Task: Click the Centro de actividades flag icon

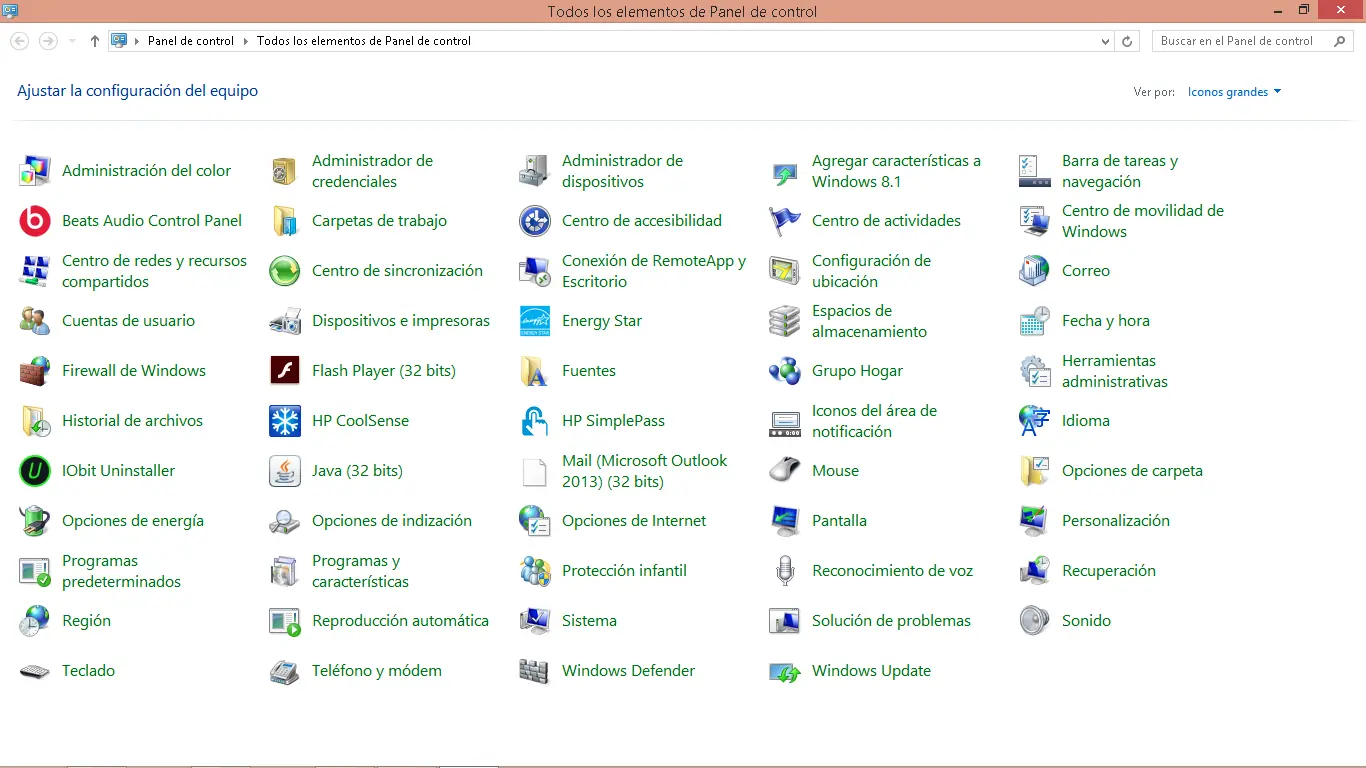Action: coord(785,221)
